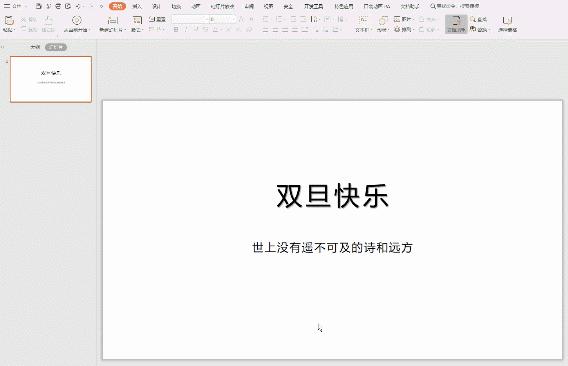Click the Undo arrow in quick access bar
The image size is (568, 366).
(x=78, y=6)
